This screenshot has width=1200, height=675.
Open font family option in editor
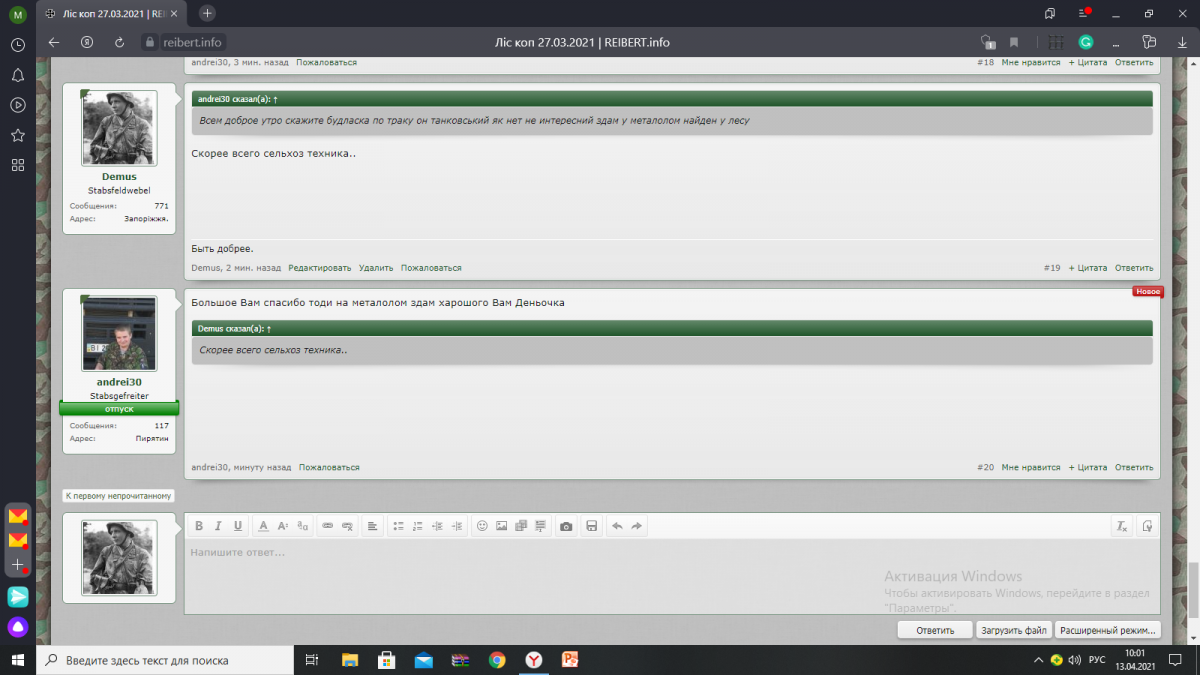tap(303, 526)
